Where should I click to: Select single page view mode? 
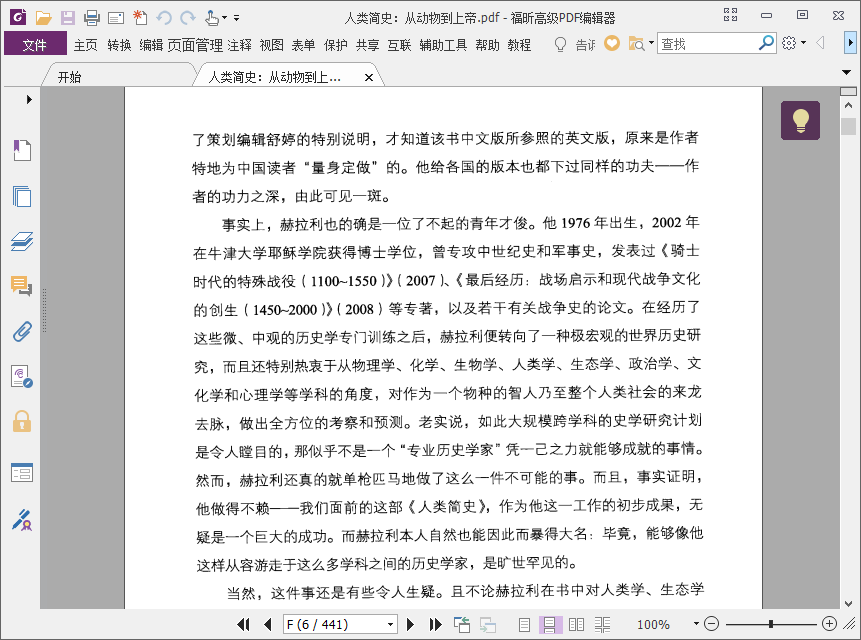click(524, 624)
